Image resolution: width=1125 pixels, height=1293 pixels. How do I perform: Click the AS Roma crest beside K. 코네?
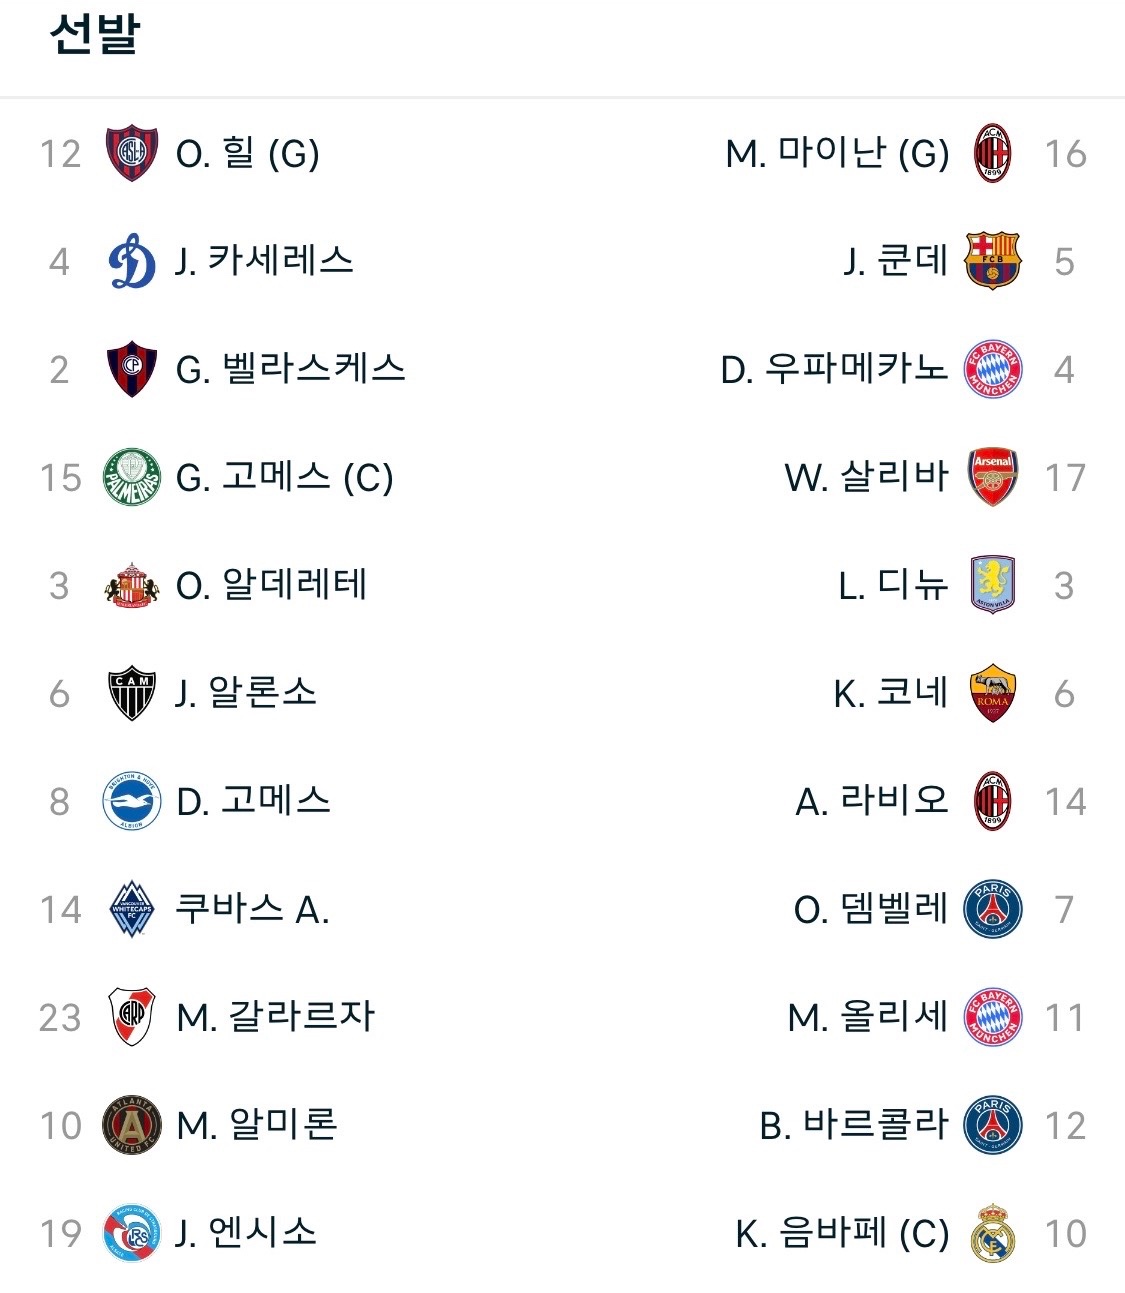[x=992, y=693]
